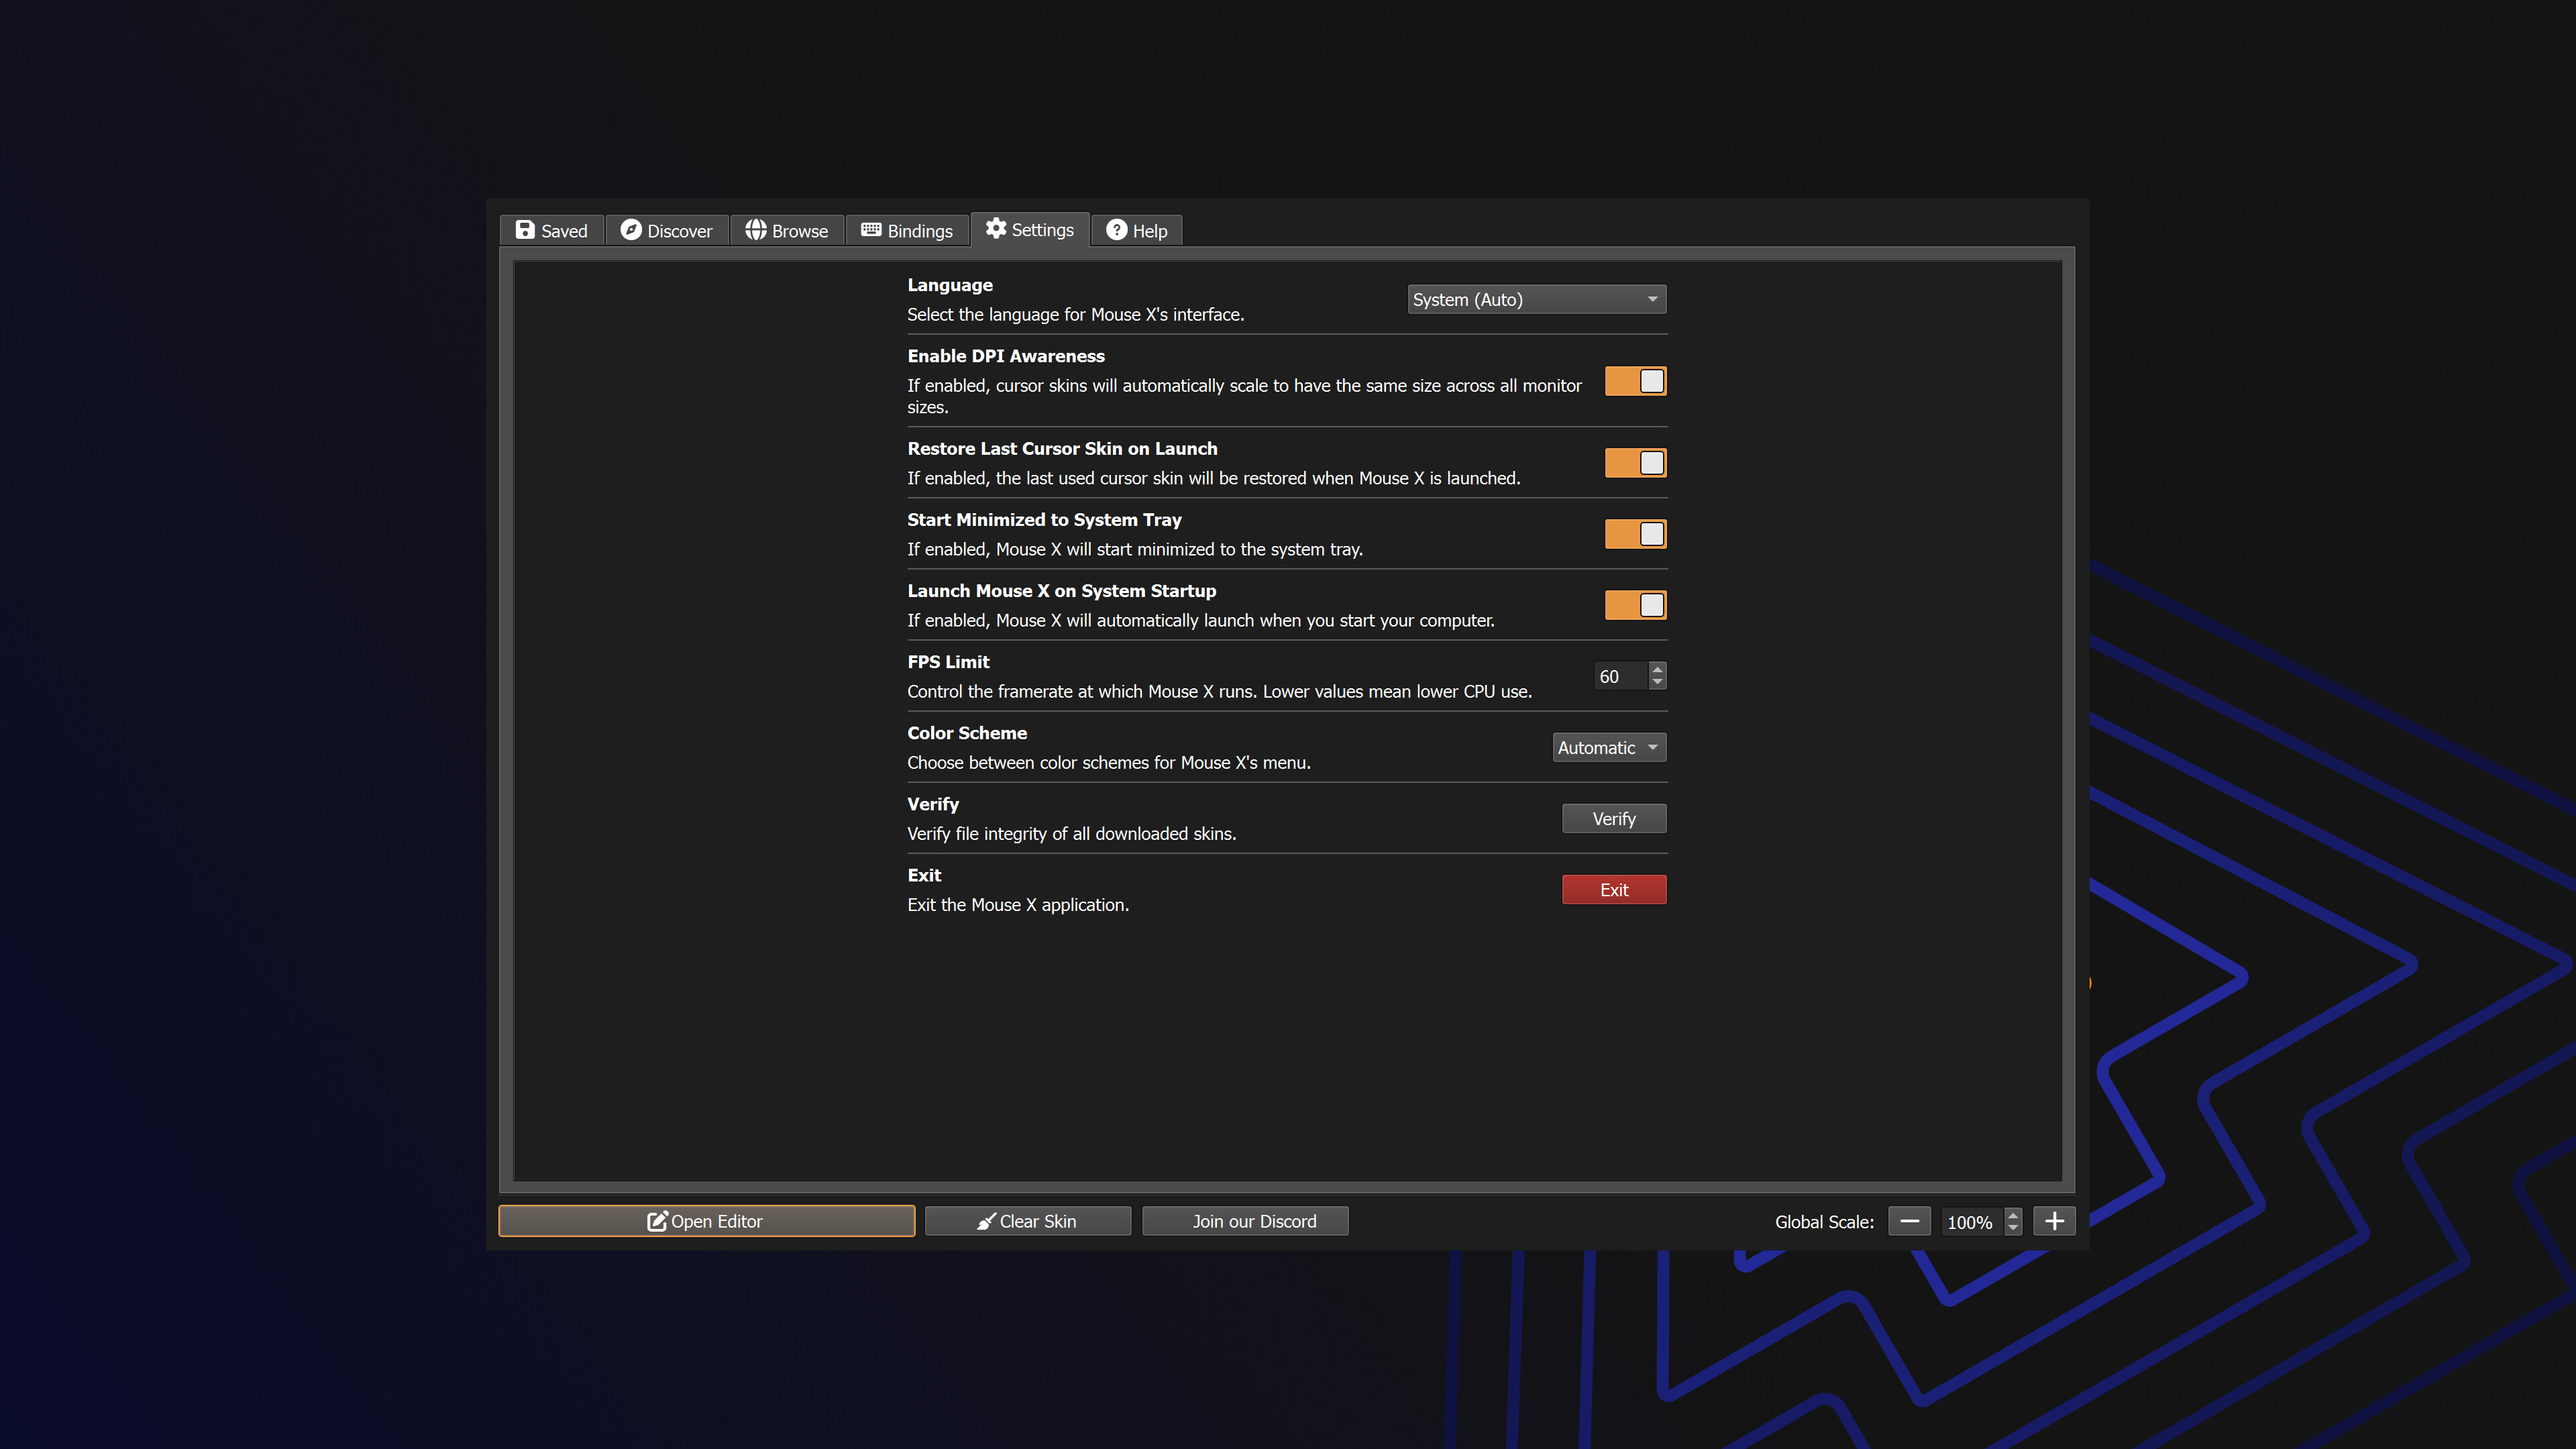Screen dimensions: 2576x1449
Task: Open the Saved tab
Action: tap(552, 231)
